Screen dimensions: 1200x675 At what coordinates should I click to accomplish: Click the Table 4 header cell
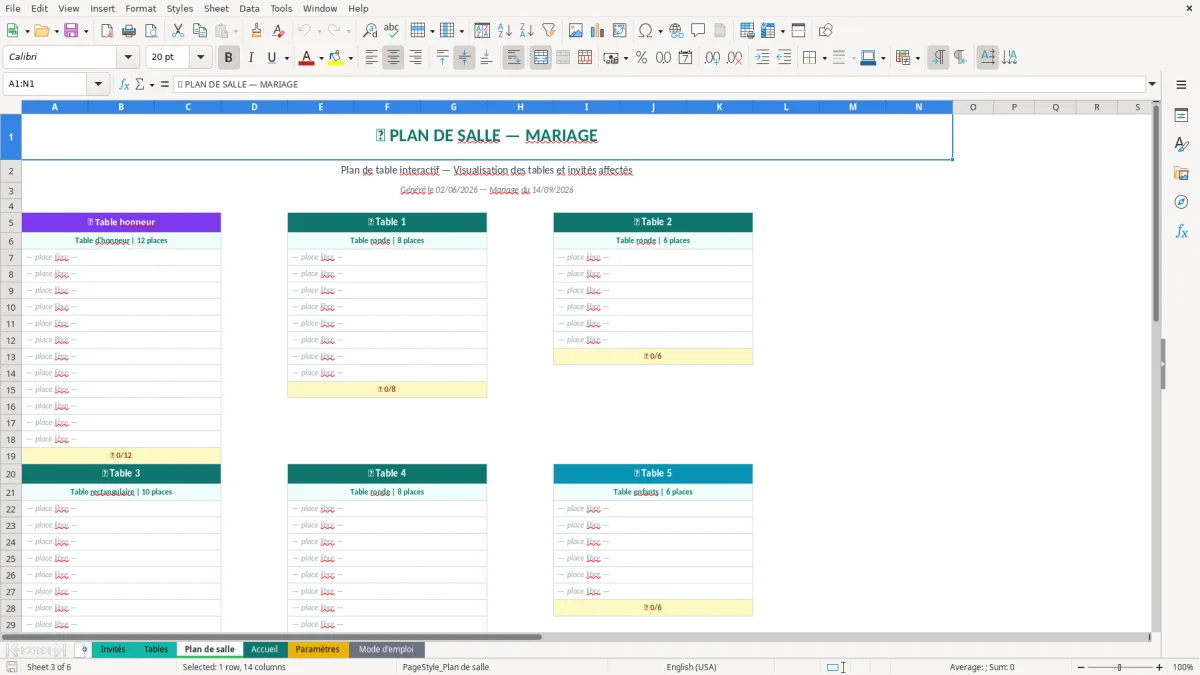tap(387, 473)
